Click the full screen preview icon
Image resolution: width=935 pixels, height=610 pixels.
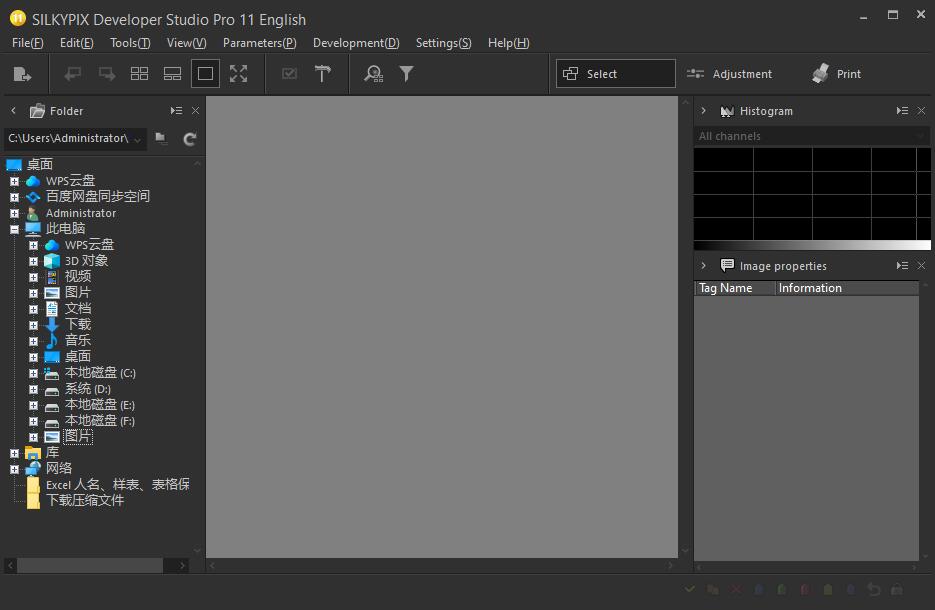(238, 74)
